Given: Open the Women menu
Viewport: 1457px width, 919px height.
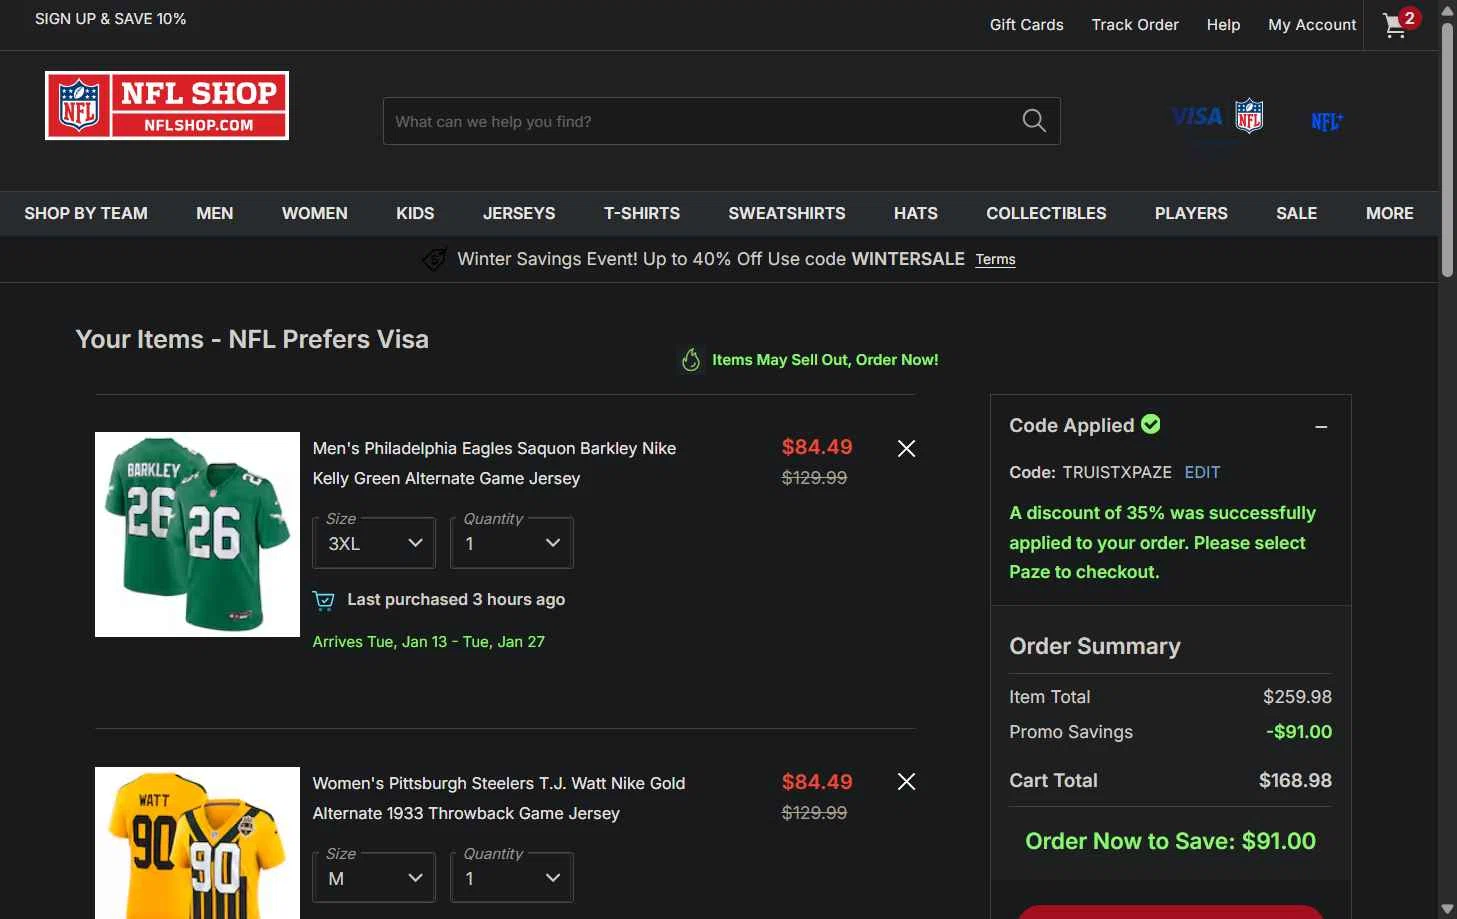Looking at the screenshot, I should (315, 214).
